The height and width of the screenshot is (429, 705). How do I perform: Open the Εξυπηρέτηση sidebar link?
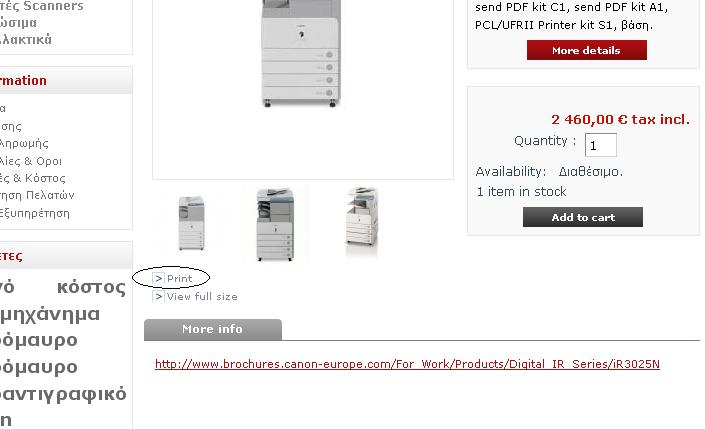coord(35,213)
